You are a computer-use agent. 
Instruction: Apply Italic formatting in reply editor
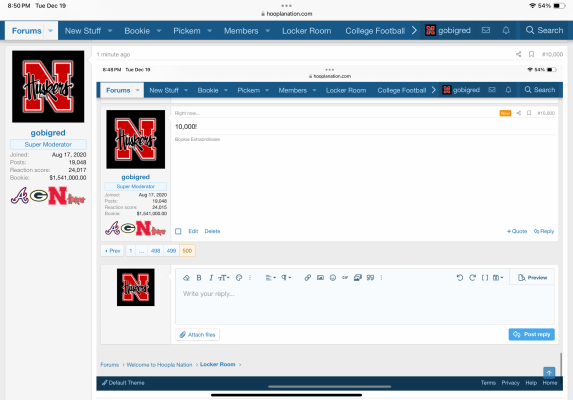pyautogui.click(x=211, y=278)
